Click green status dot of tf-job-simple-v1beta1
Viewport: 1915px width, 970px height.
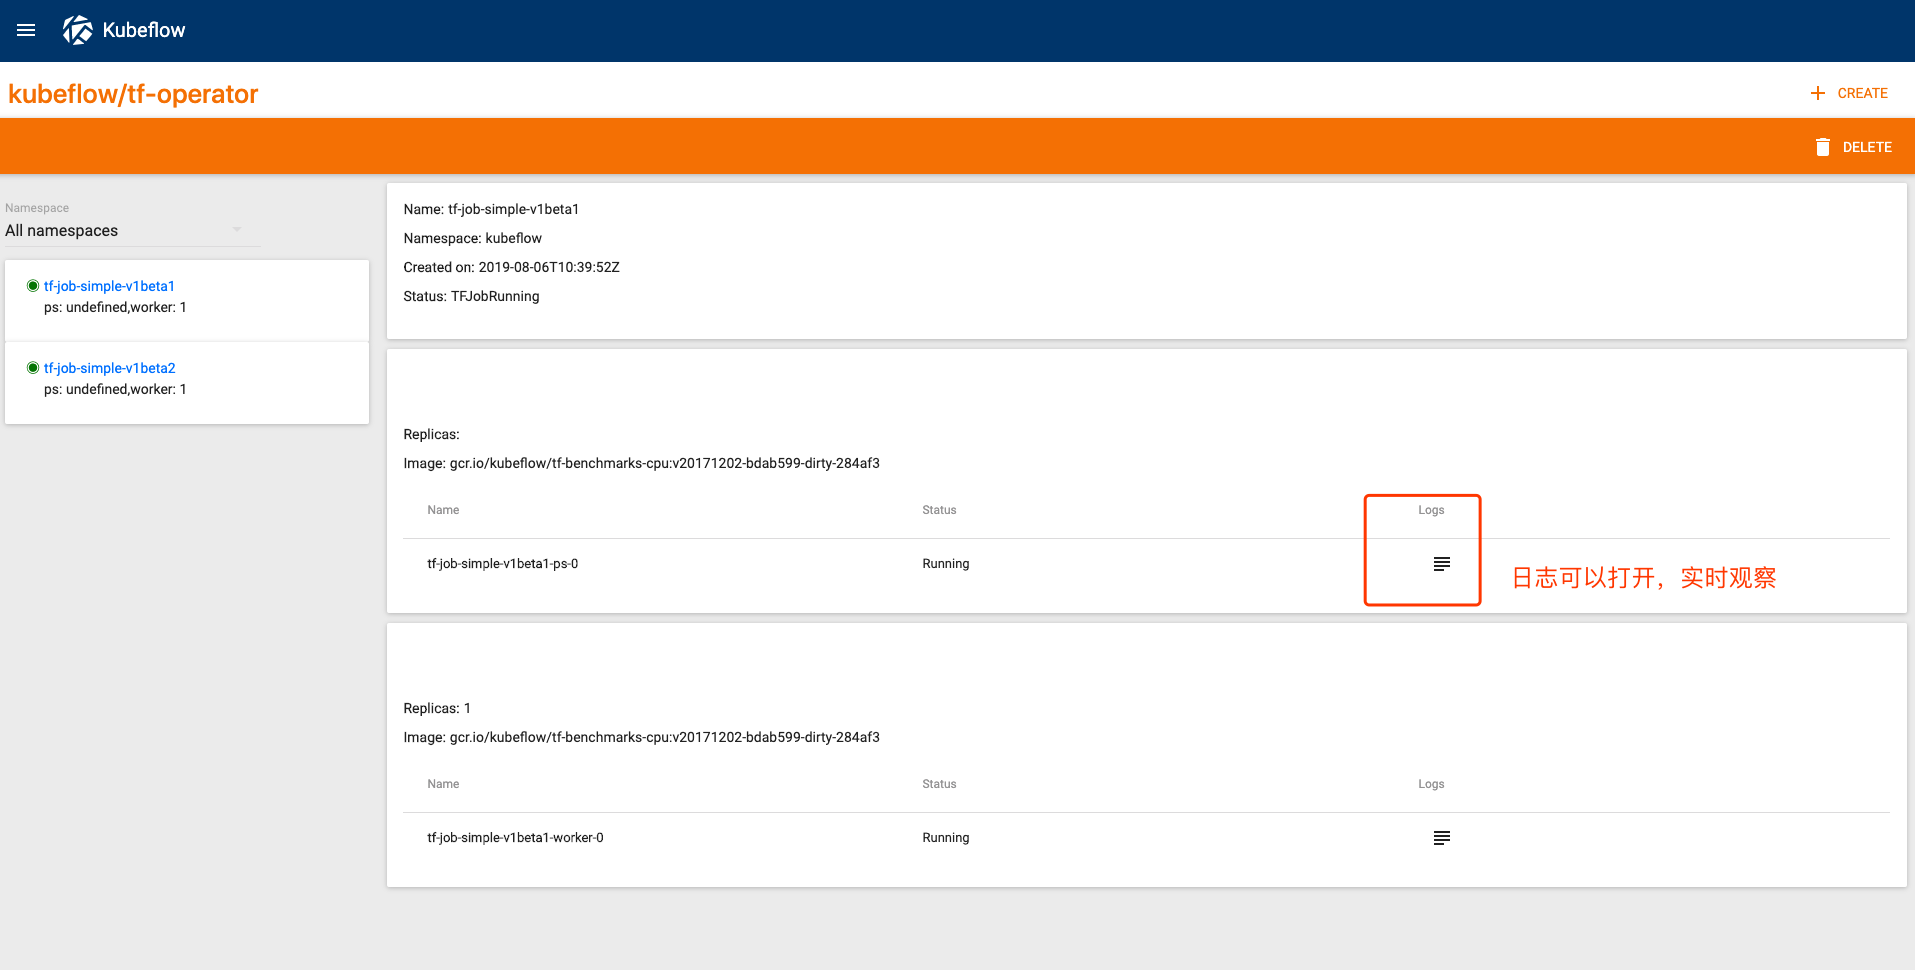point(33,286)
